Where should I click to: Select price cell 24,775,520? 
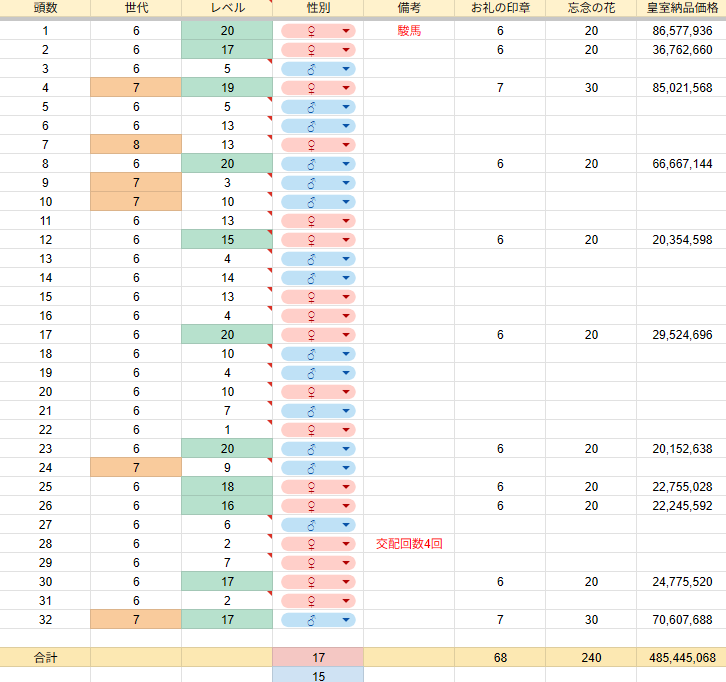click(682, 582)
